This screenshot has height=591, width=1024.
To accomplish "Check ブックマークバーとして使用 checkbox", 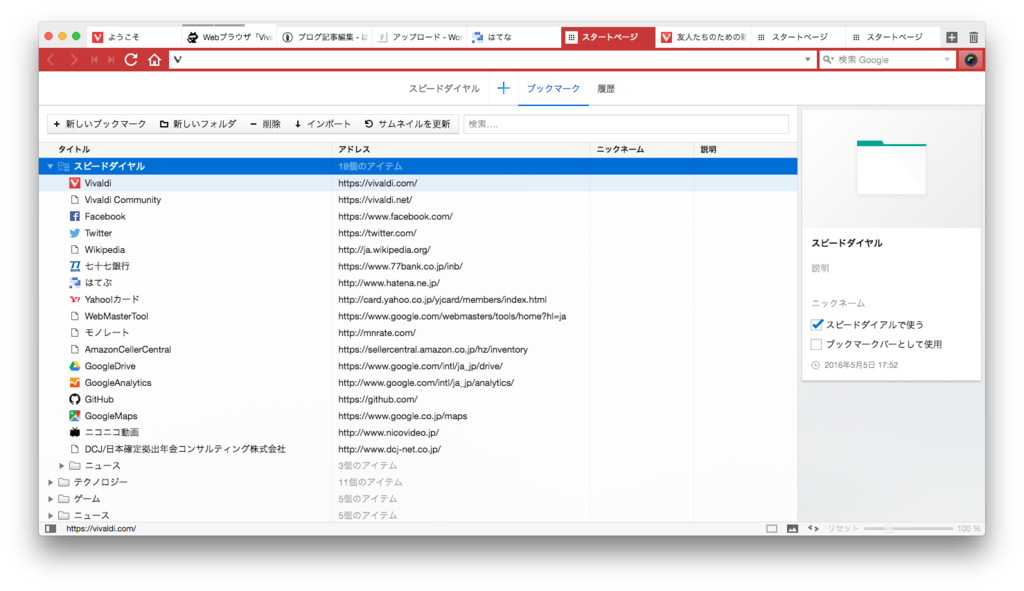I will pyautogui.click(x=816, y=344).
